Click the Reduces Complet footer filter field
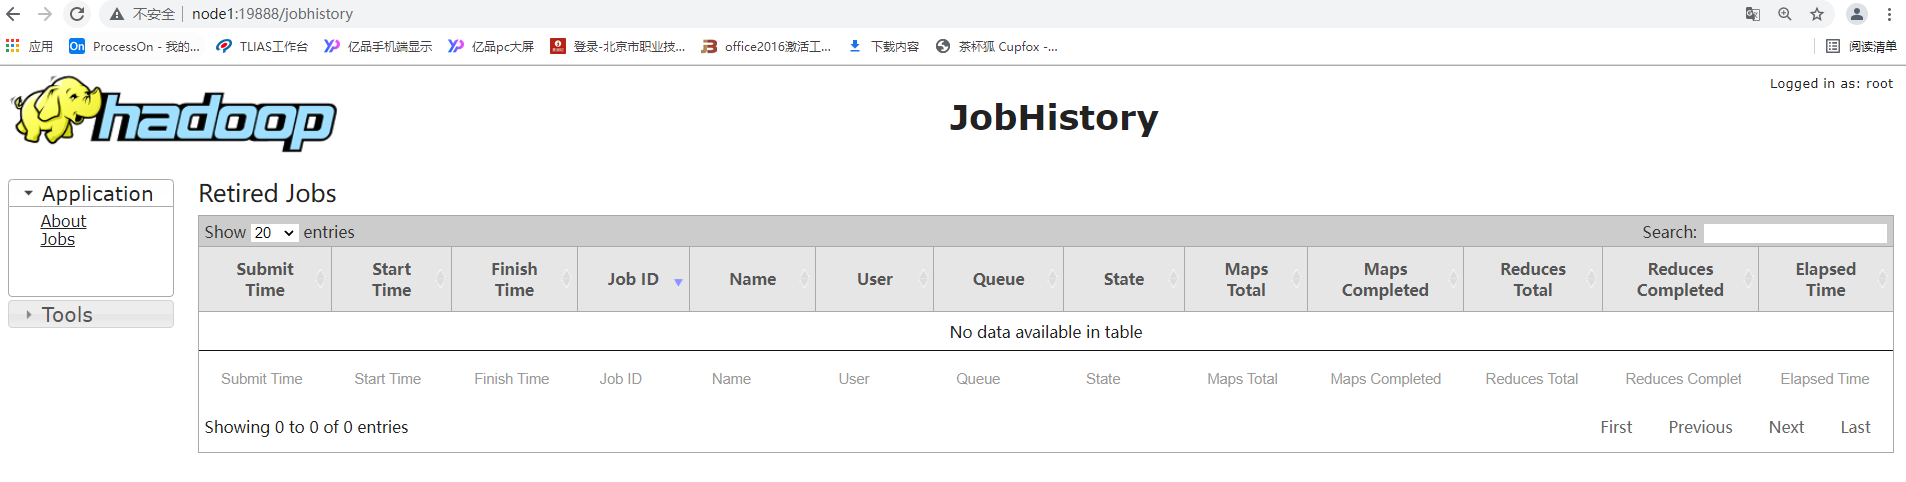Image resolution: width=1906 pixels, height=482 pixels. pos(1682,379)
